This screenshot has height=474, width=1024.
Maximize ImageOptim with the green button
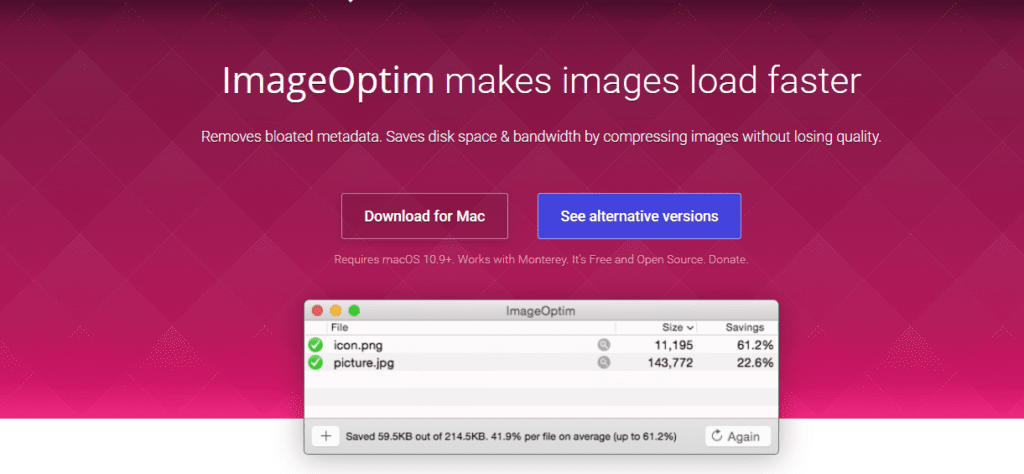point(354,311)
